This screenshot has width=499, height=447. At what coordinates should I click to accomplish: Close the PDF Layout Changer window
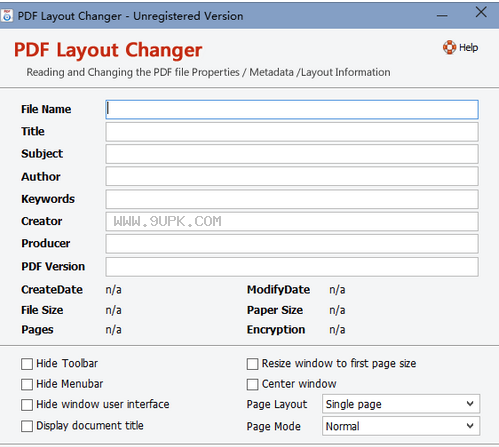(481, 12)
